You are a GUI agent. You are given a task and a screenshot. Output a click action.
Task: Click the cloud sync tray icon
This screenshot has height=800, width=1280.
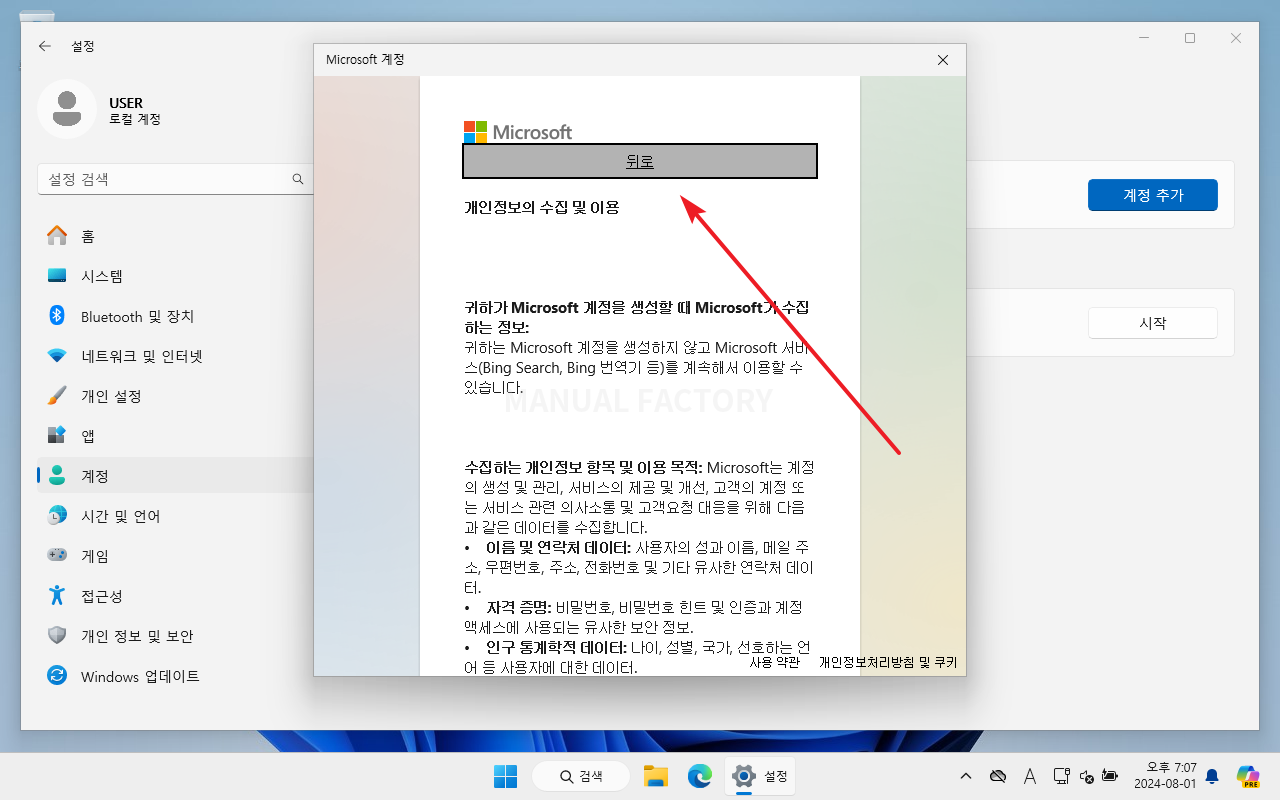pos(997,776)
